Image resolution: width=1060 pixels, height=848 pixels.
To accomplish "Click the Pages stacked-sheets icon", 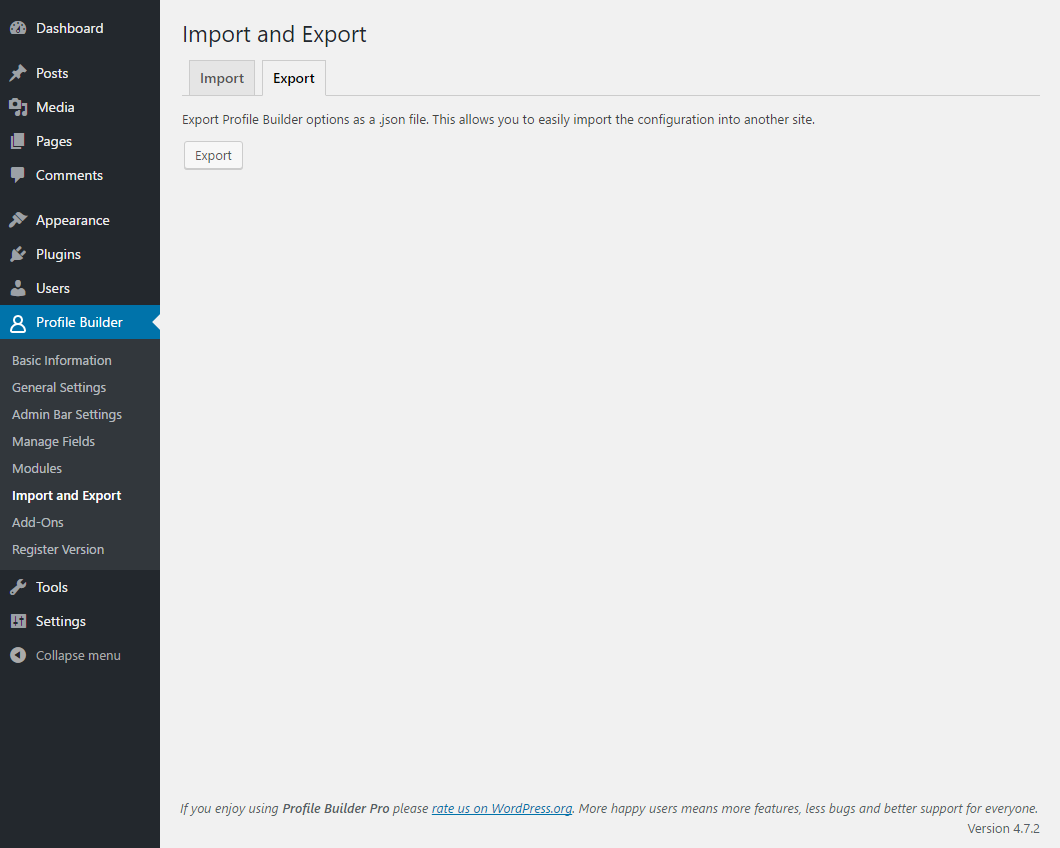I will pos(18,141).
